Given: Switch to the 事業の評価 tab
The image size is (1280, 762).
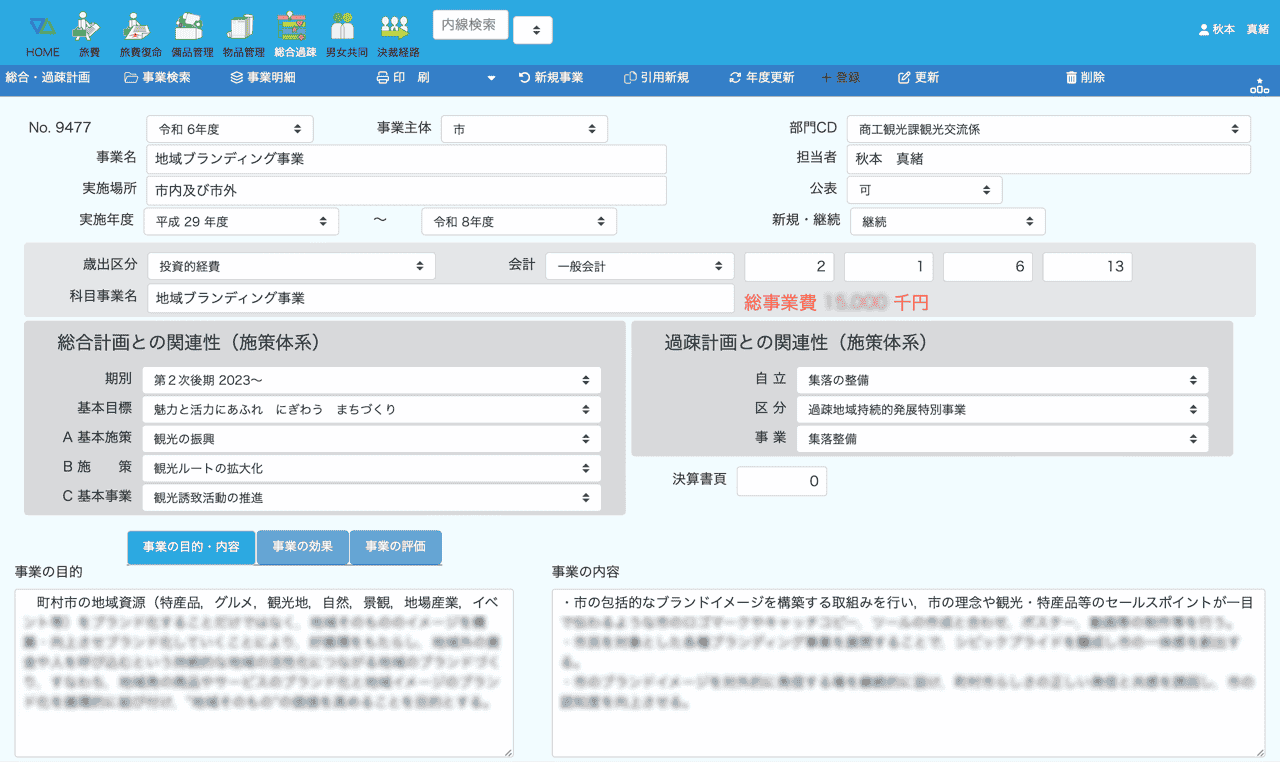Looking at the screenshot, I should (x=395, y=547).
